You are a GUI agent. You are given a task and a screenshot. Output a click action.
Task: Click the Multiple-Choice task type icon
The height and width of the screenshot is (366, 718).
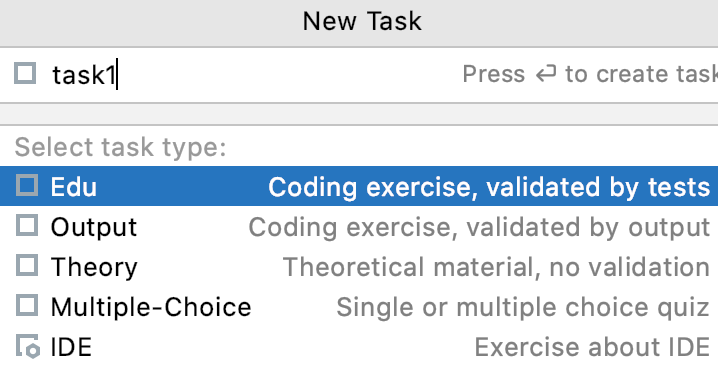pos(27,306)
